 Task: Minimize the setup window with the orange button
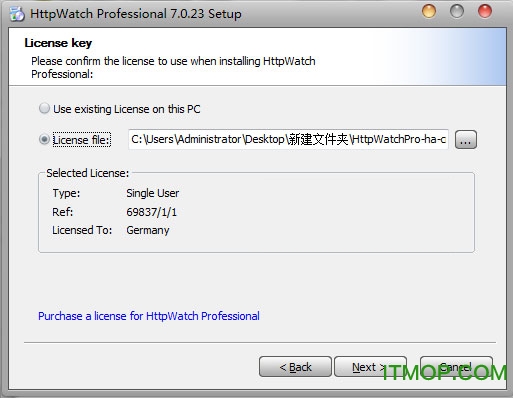pos(429,11)
